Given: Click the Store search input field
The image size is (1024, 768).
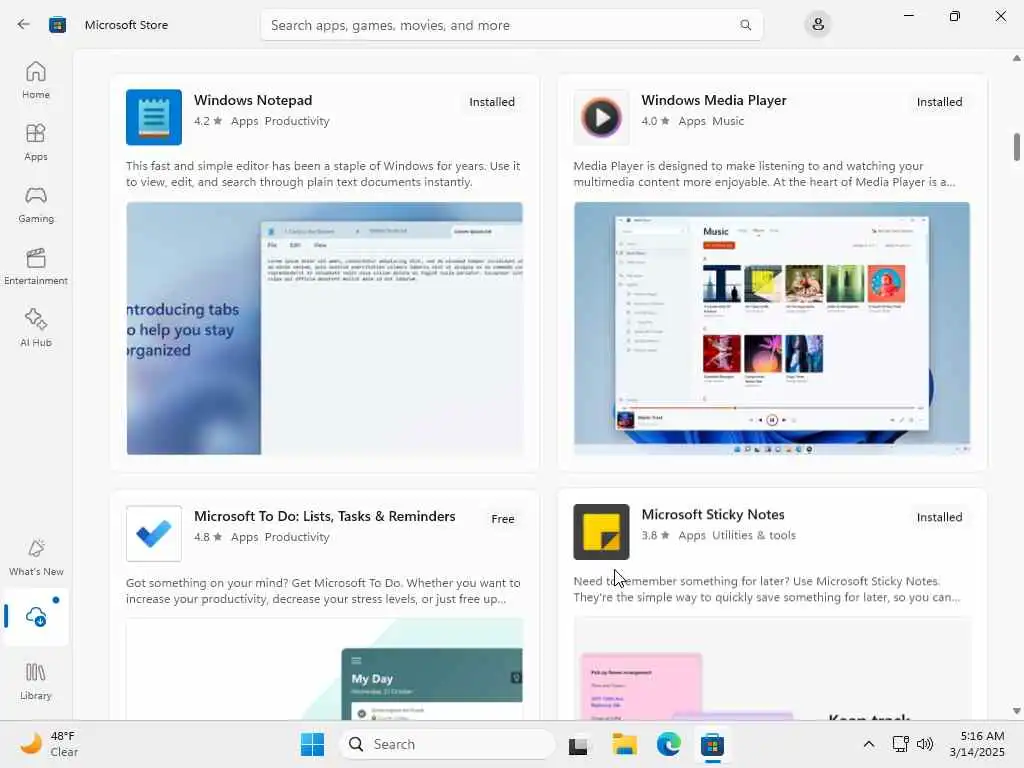Looking at the screenshot, I should [511, 25].
